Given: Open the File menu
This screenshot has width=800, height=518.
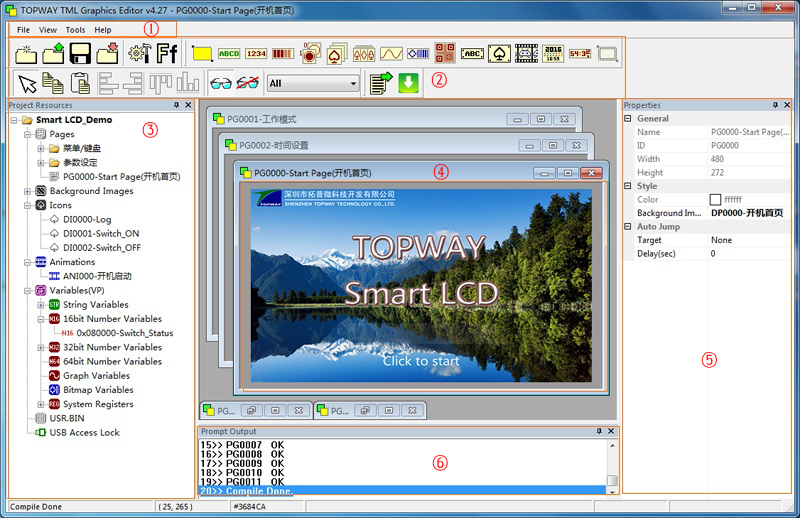Looking at the screenshot, I should tap(23, 30).
